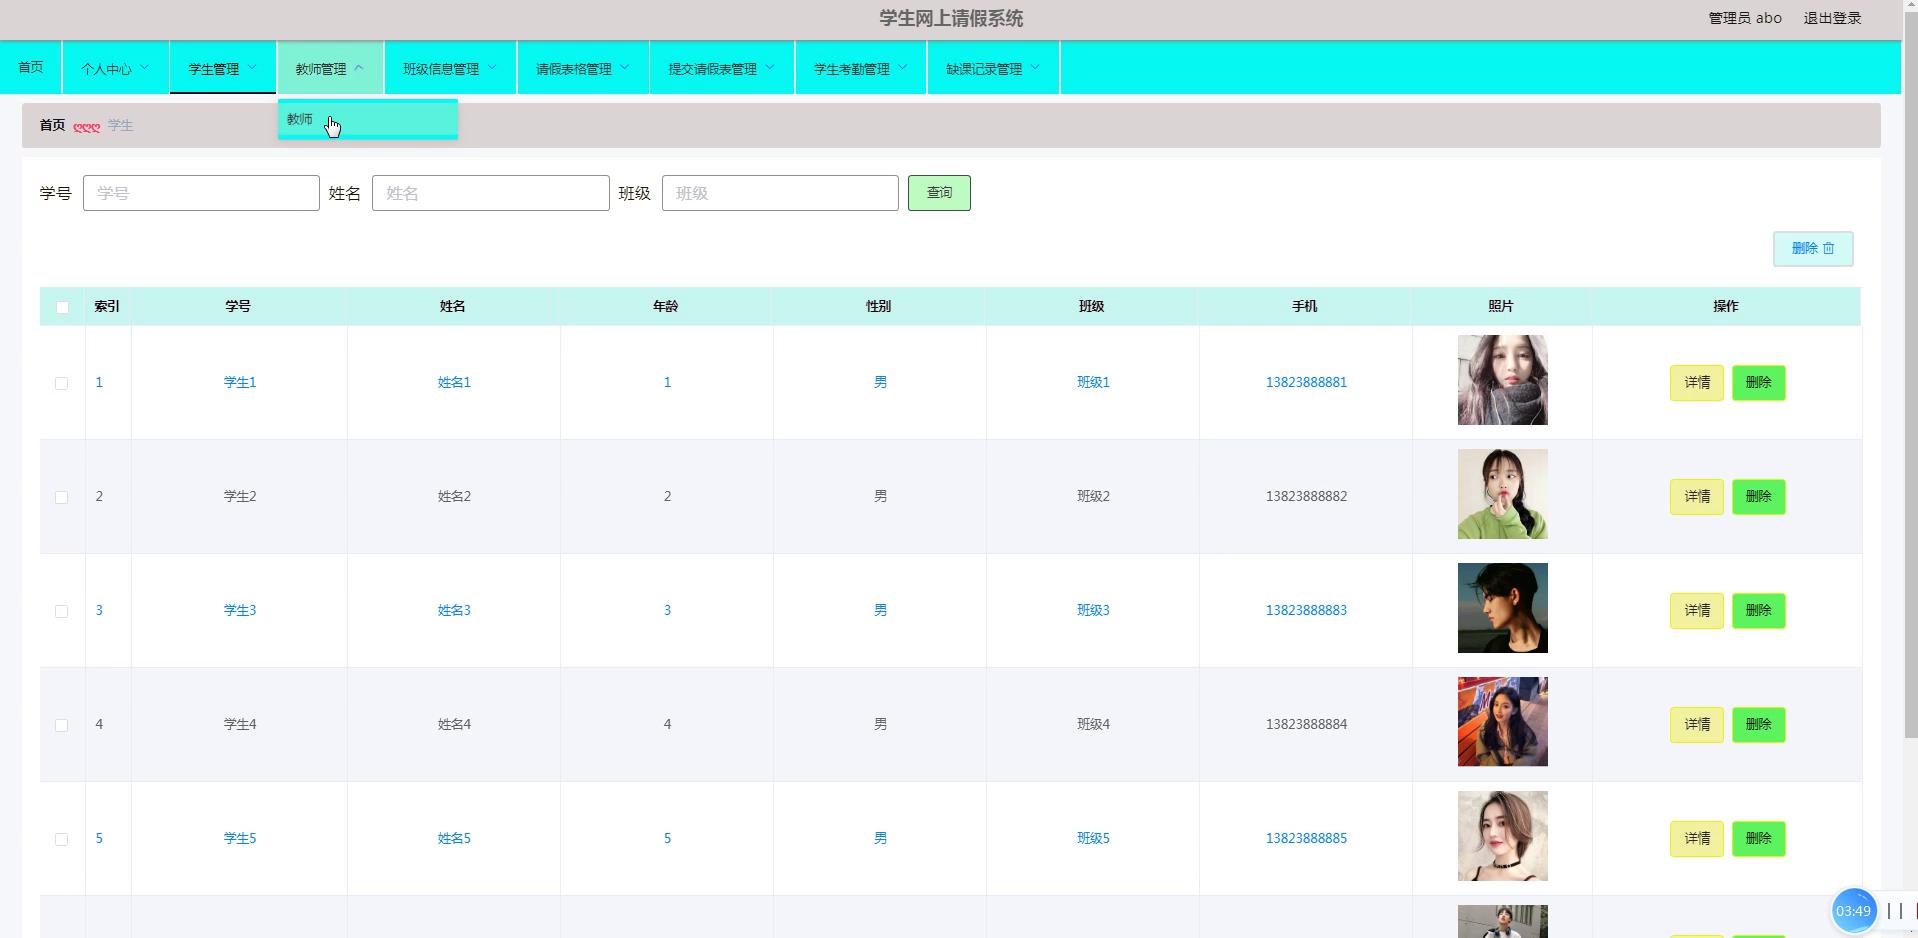This screenshot has width=1918, height=938.
Task: Open the photo thumbnail for 学生4
Action: [x=1502, y=722]
